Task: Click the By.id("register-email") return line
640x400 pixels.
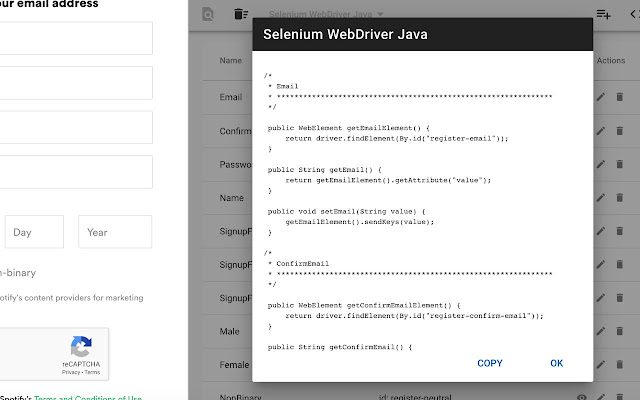Action: [397, 138]
